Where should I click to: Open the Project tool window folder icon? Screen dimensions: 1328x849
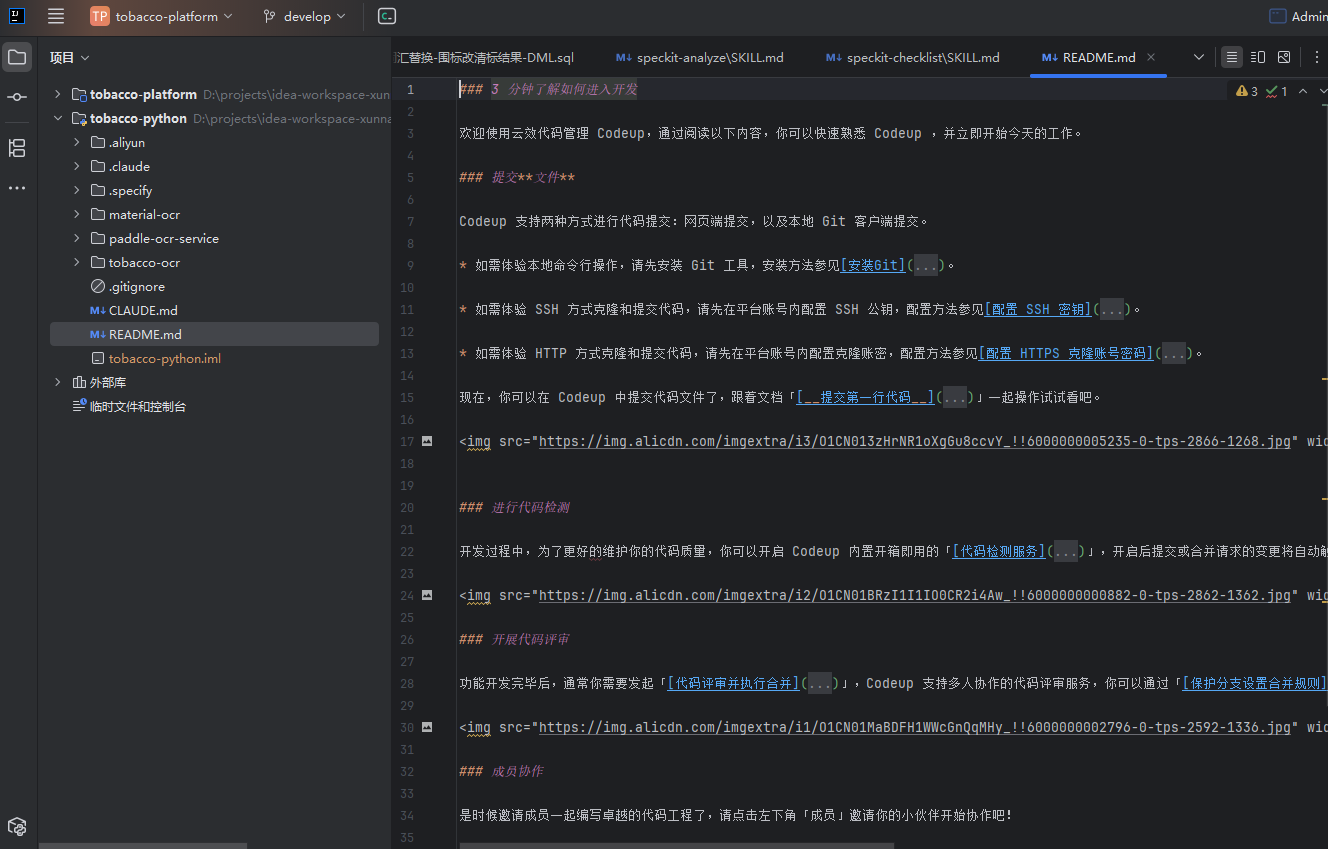(x=17, y=57)
